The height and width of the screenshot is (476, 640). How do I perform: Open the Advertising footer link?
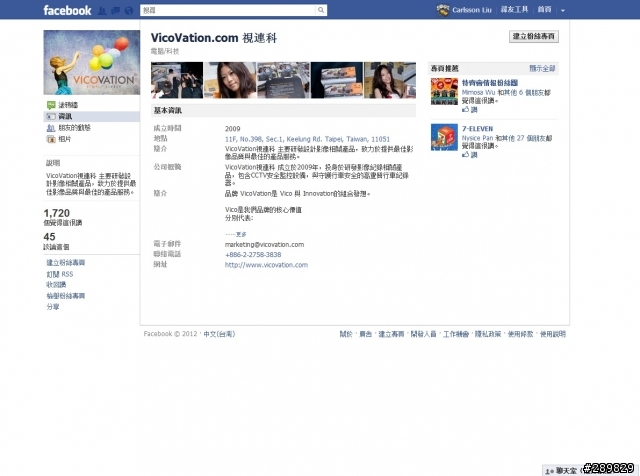pos(365,334)
